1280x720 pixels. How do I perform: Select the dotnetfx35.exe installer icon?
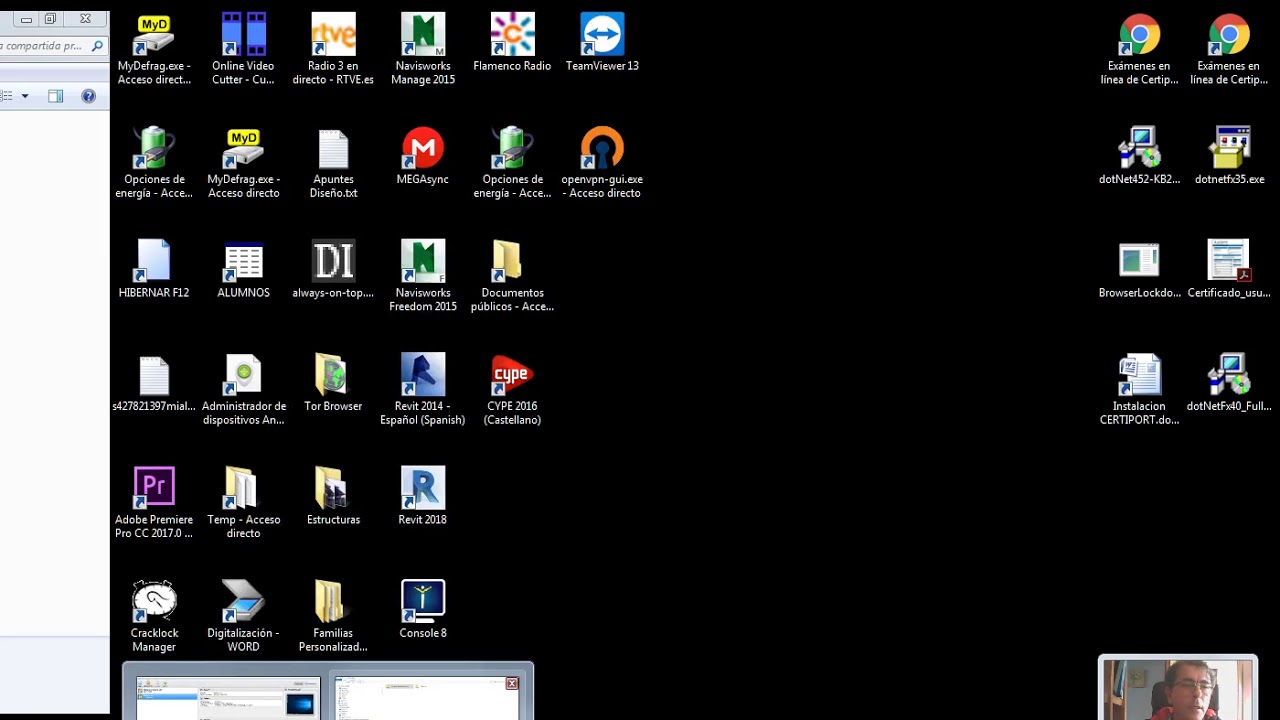pos(1229,156)
